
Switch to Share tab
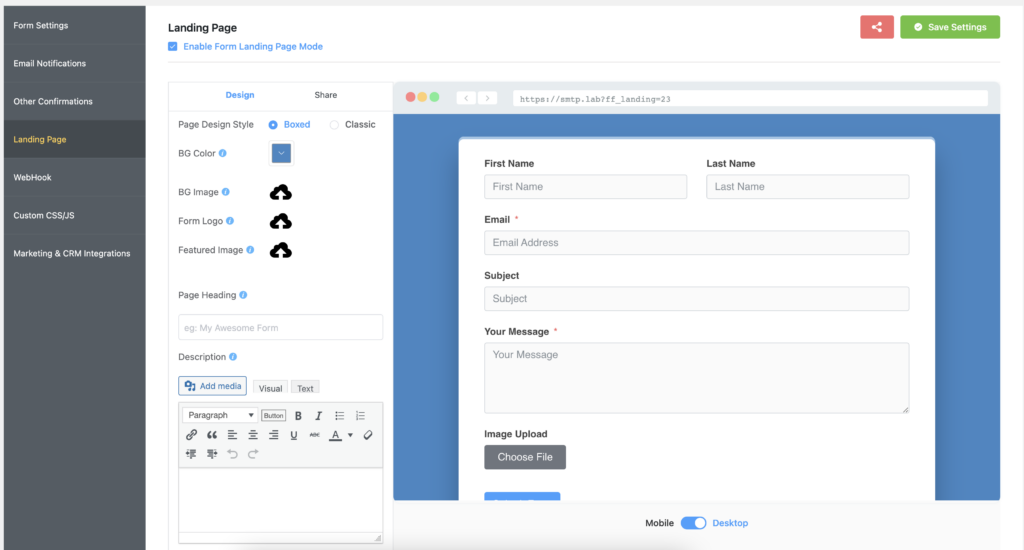[x=326, y=95]
